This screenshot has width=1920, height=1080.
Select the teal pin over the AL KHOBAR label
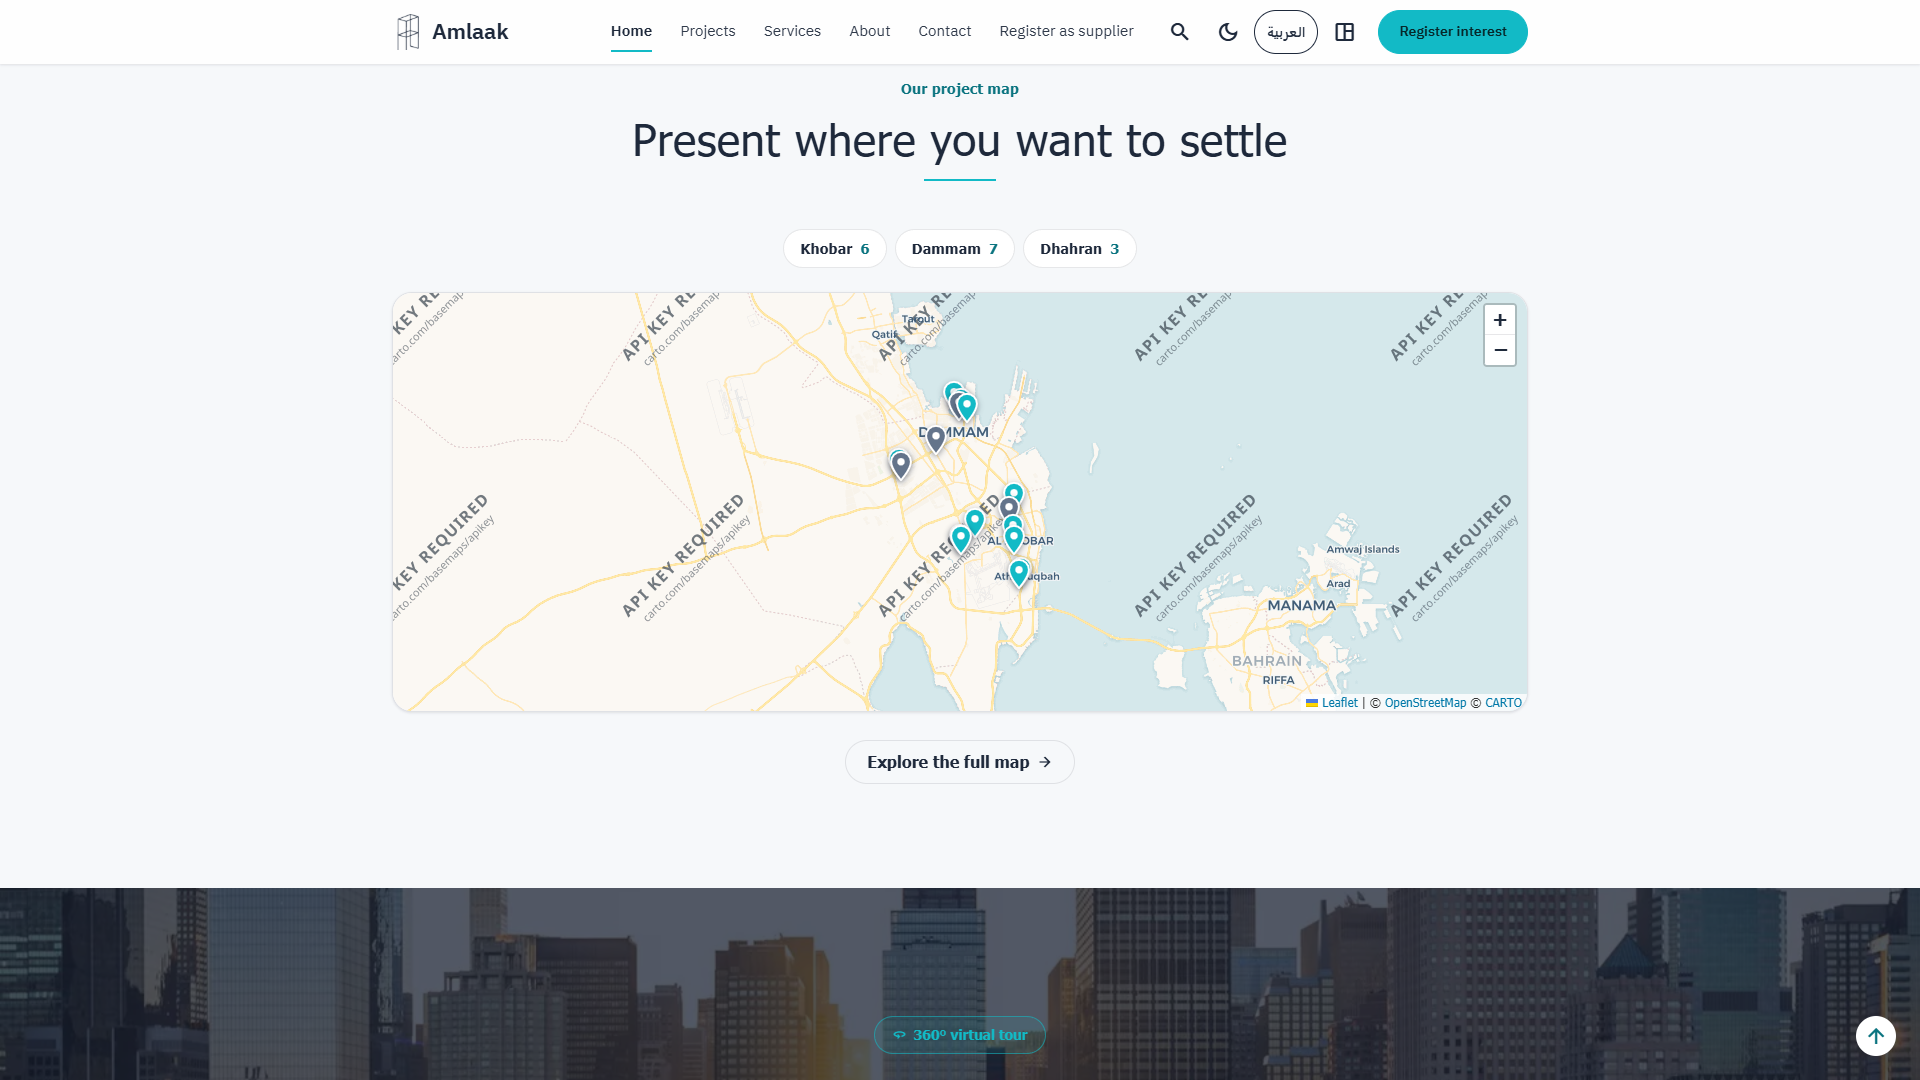click(x=1014, y=539)
